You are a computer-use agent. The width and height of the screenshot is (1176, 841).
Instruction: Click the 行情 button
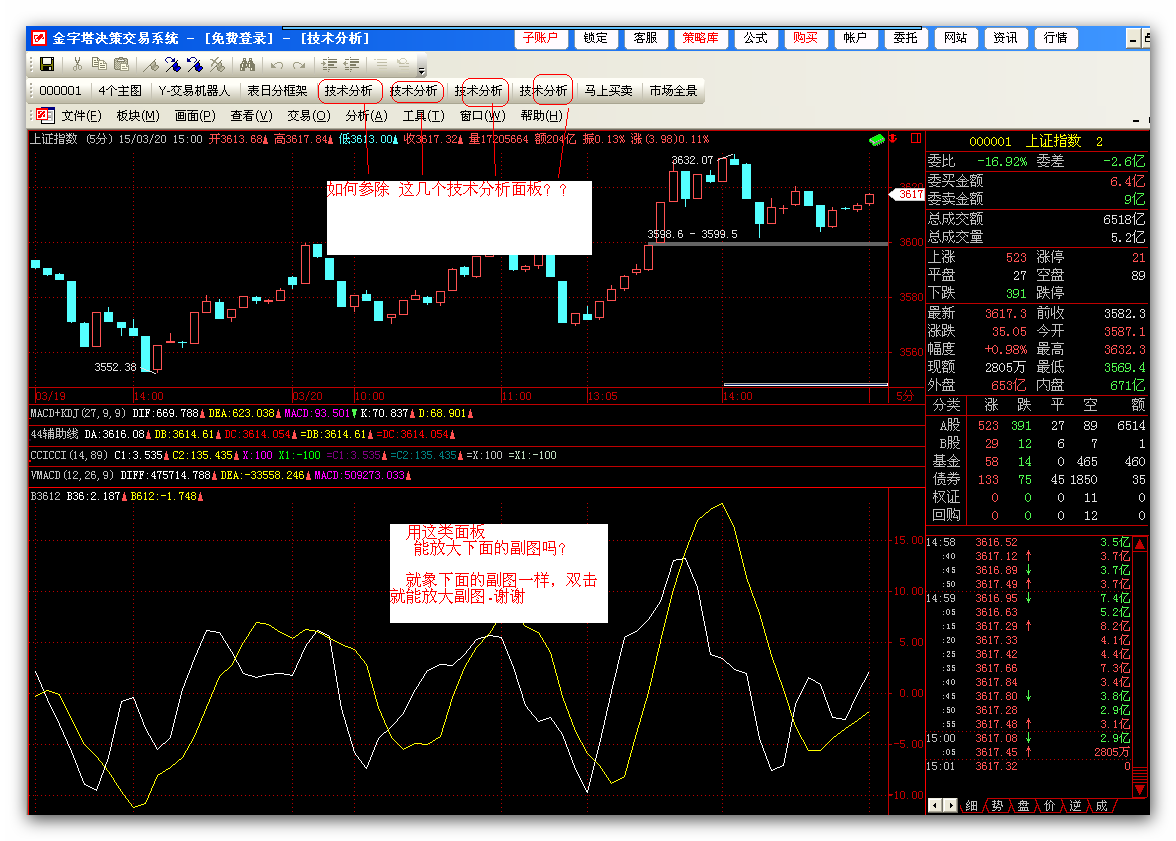click(1056, 38)
